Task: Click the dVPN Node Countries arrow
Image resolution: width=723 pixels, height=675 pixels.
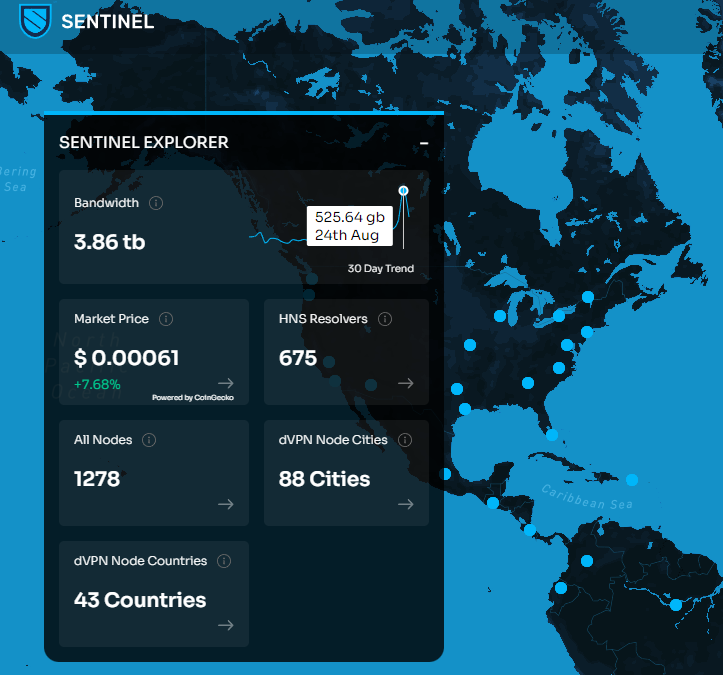Action: 225,625
